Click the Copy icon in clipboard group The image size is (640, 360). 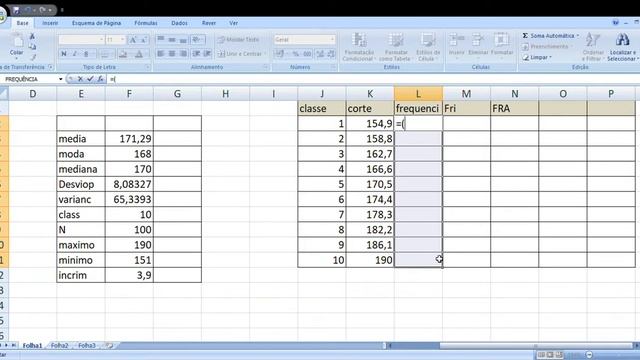pyautogui.click(x=32, y=47)
